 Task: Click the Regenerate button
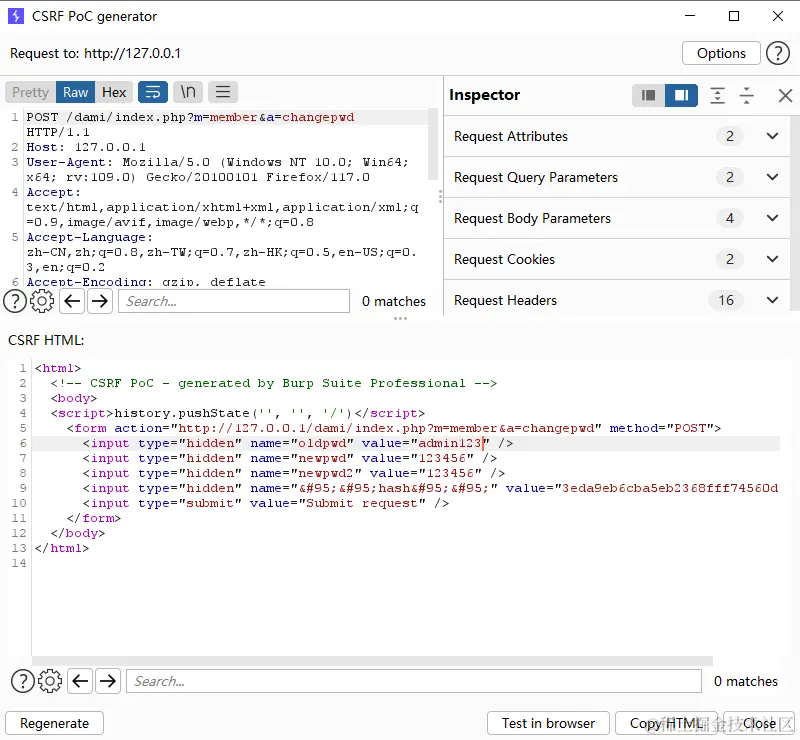55,723
